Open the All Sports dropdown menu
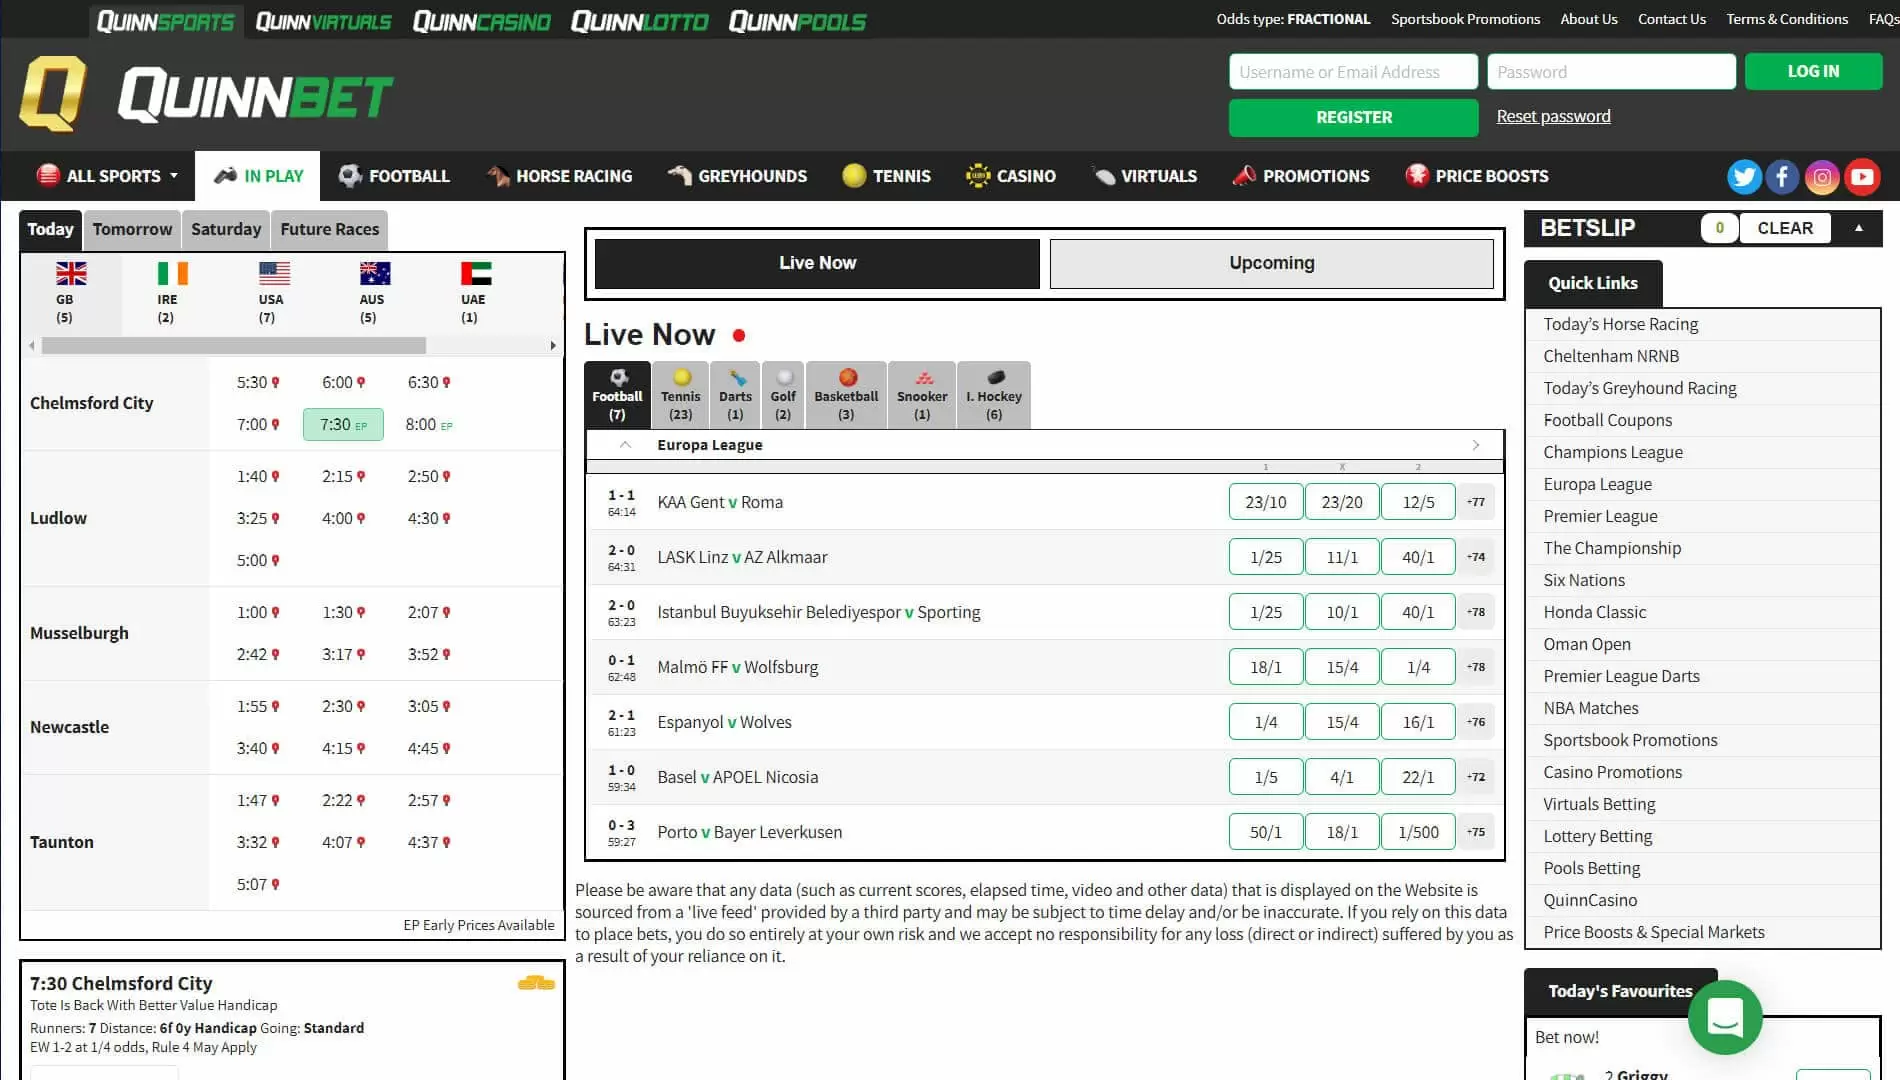This screenshot has height=1080, width=1900. tap(107, 176)
